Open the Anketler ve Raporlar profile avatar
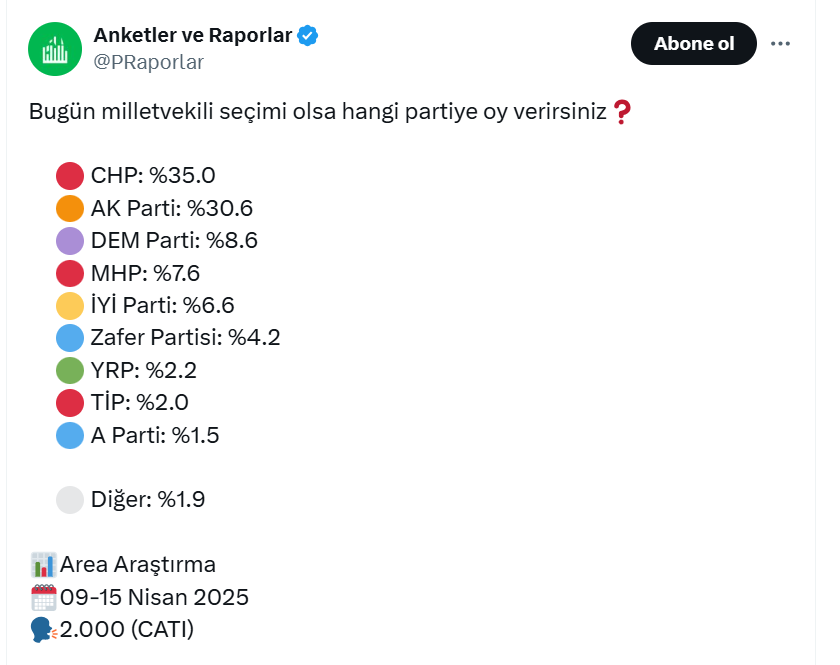Image resolution: width=840 pixels, height=665 pixels. tap(55, 49)
